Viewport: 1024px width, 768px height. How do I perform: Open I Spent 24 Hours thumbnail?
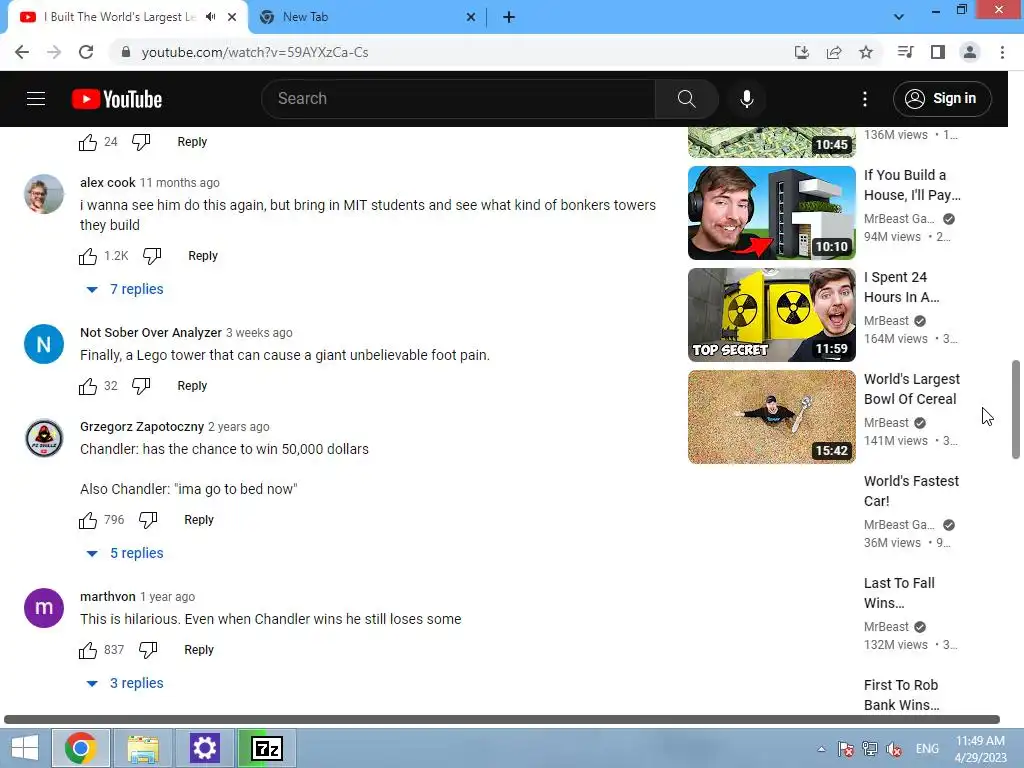(x=771, y=315)
